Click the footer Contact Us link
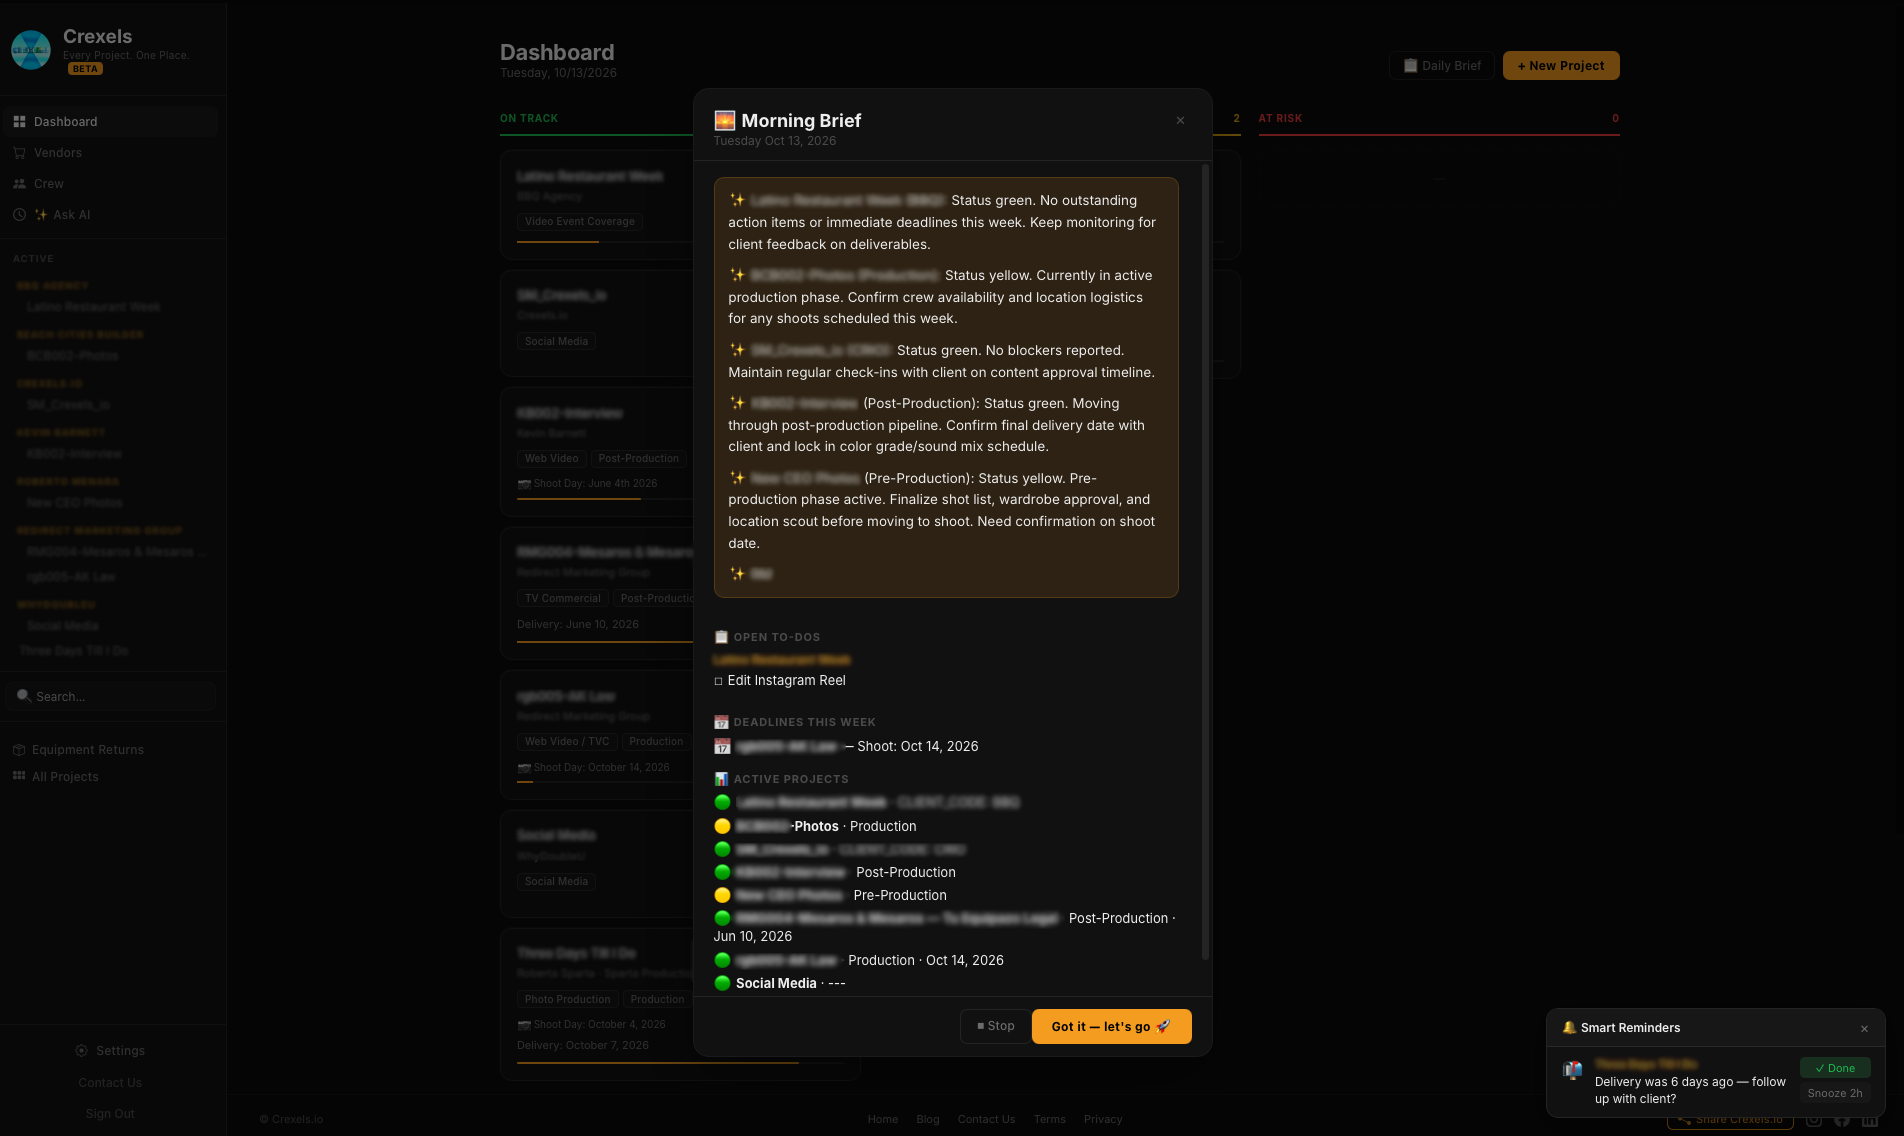This screenshot has height=1136, width=1904. (986, 1120)
